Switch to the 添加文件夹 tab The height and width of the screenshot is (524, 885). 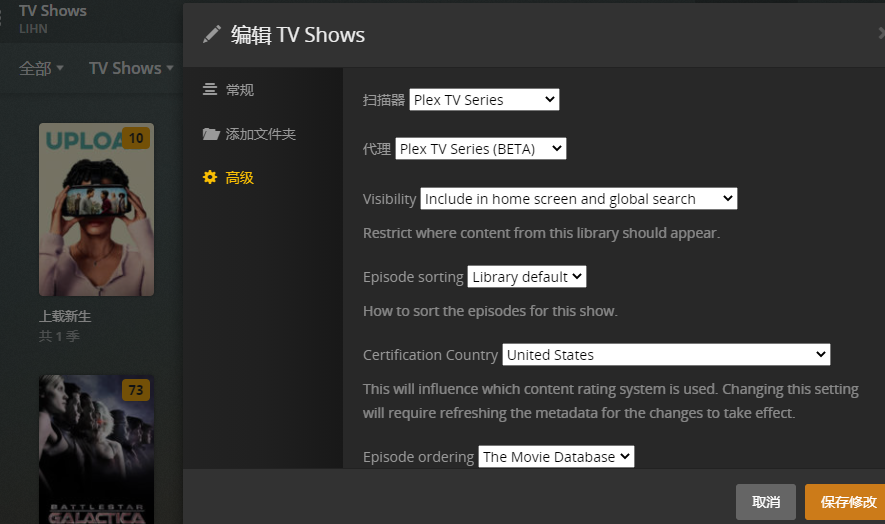(x=260, y=134)
